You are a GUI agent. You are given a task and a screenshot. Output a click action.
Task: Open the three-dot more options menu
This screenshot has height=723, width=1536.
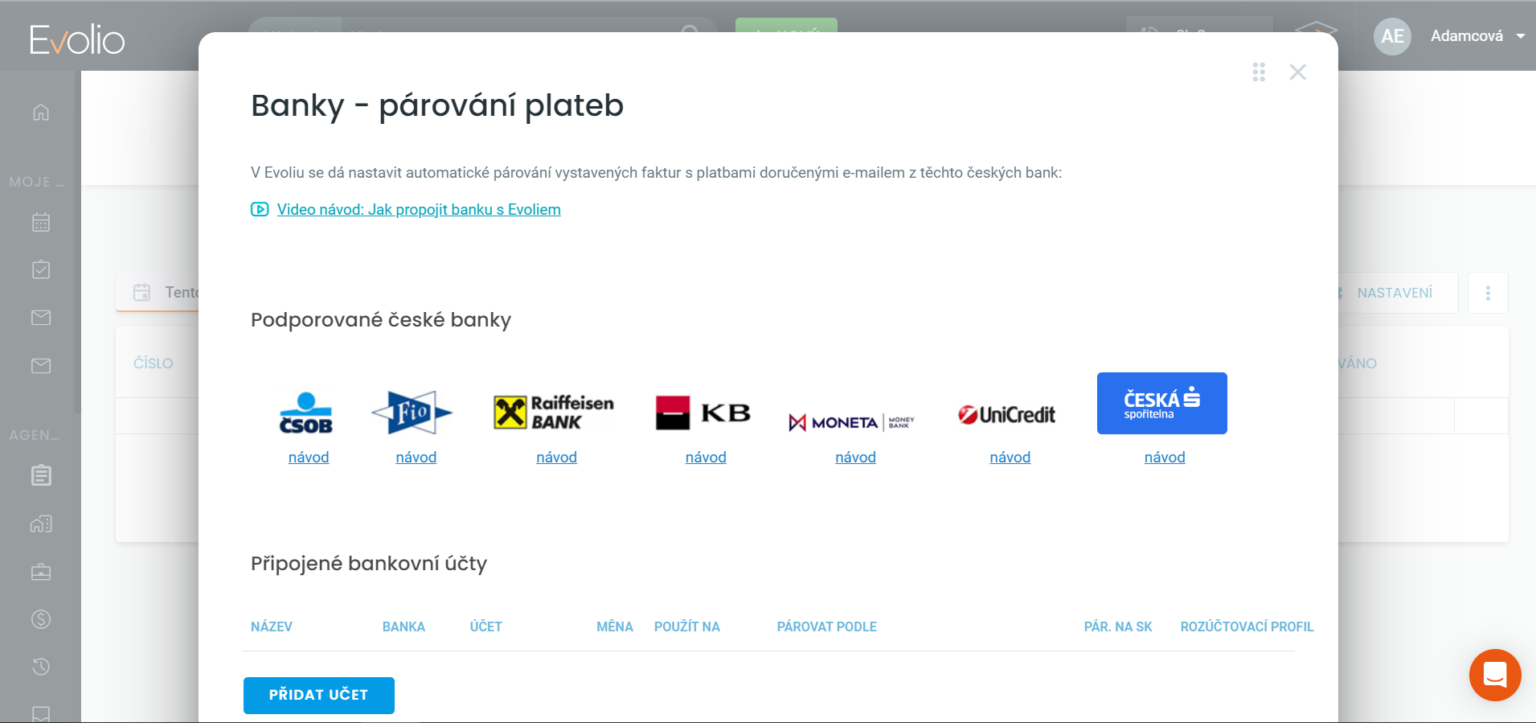tap(1487, 293)
